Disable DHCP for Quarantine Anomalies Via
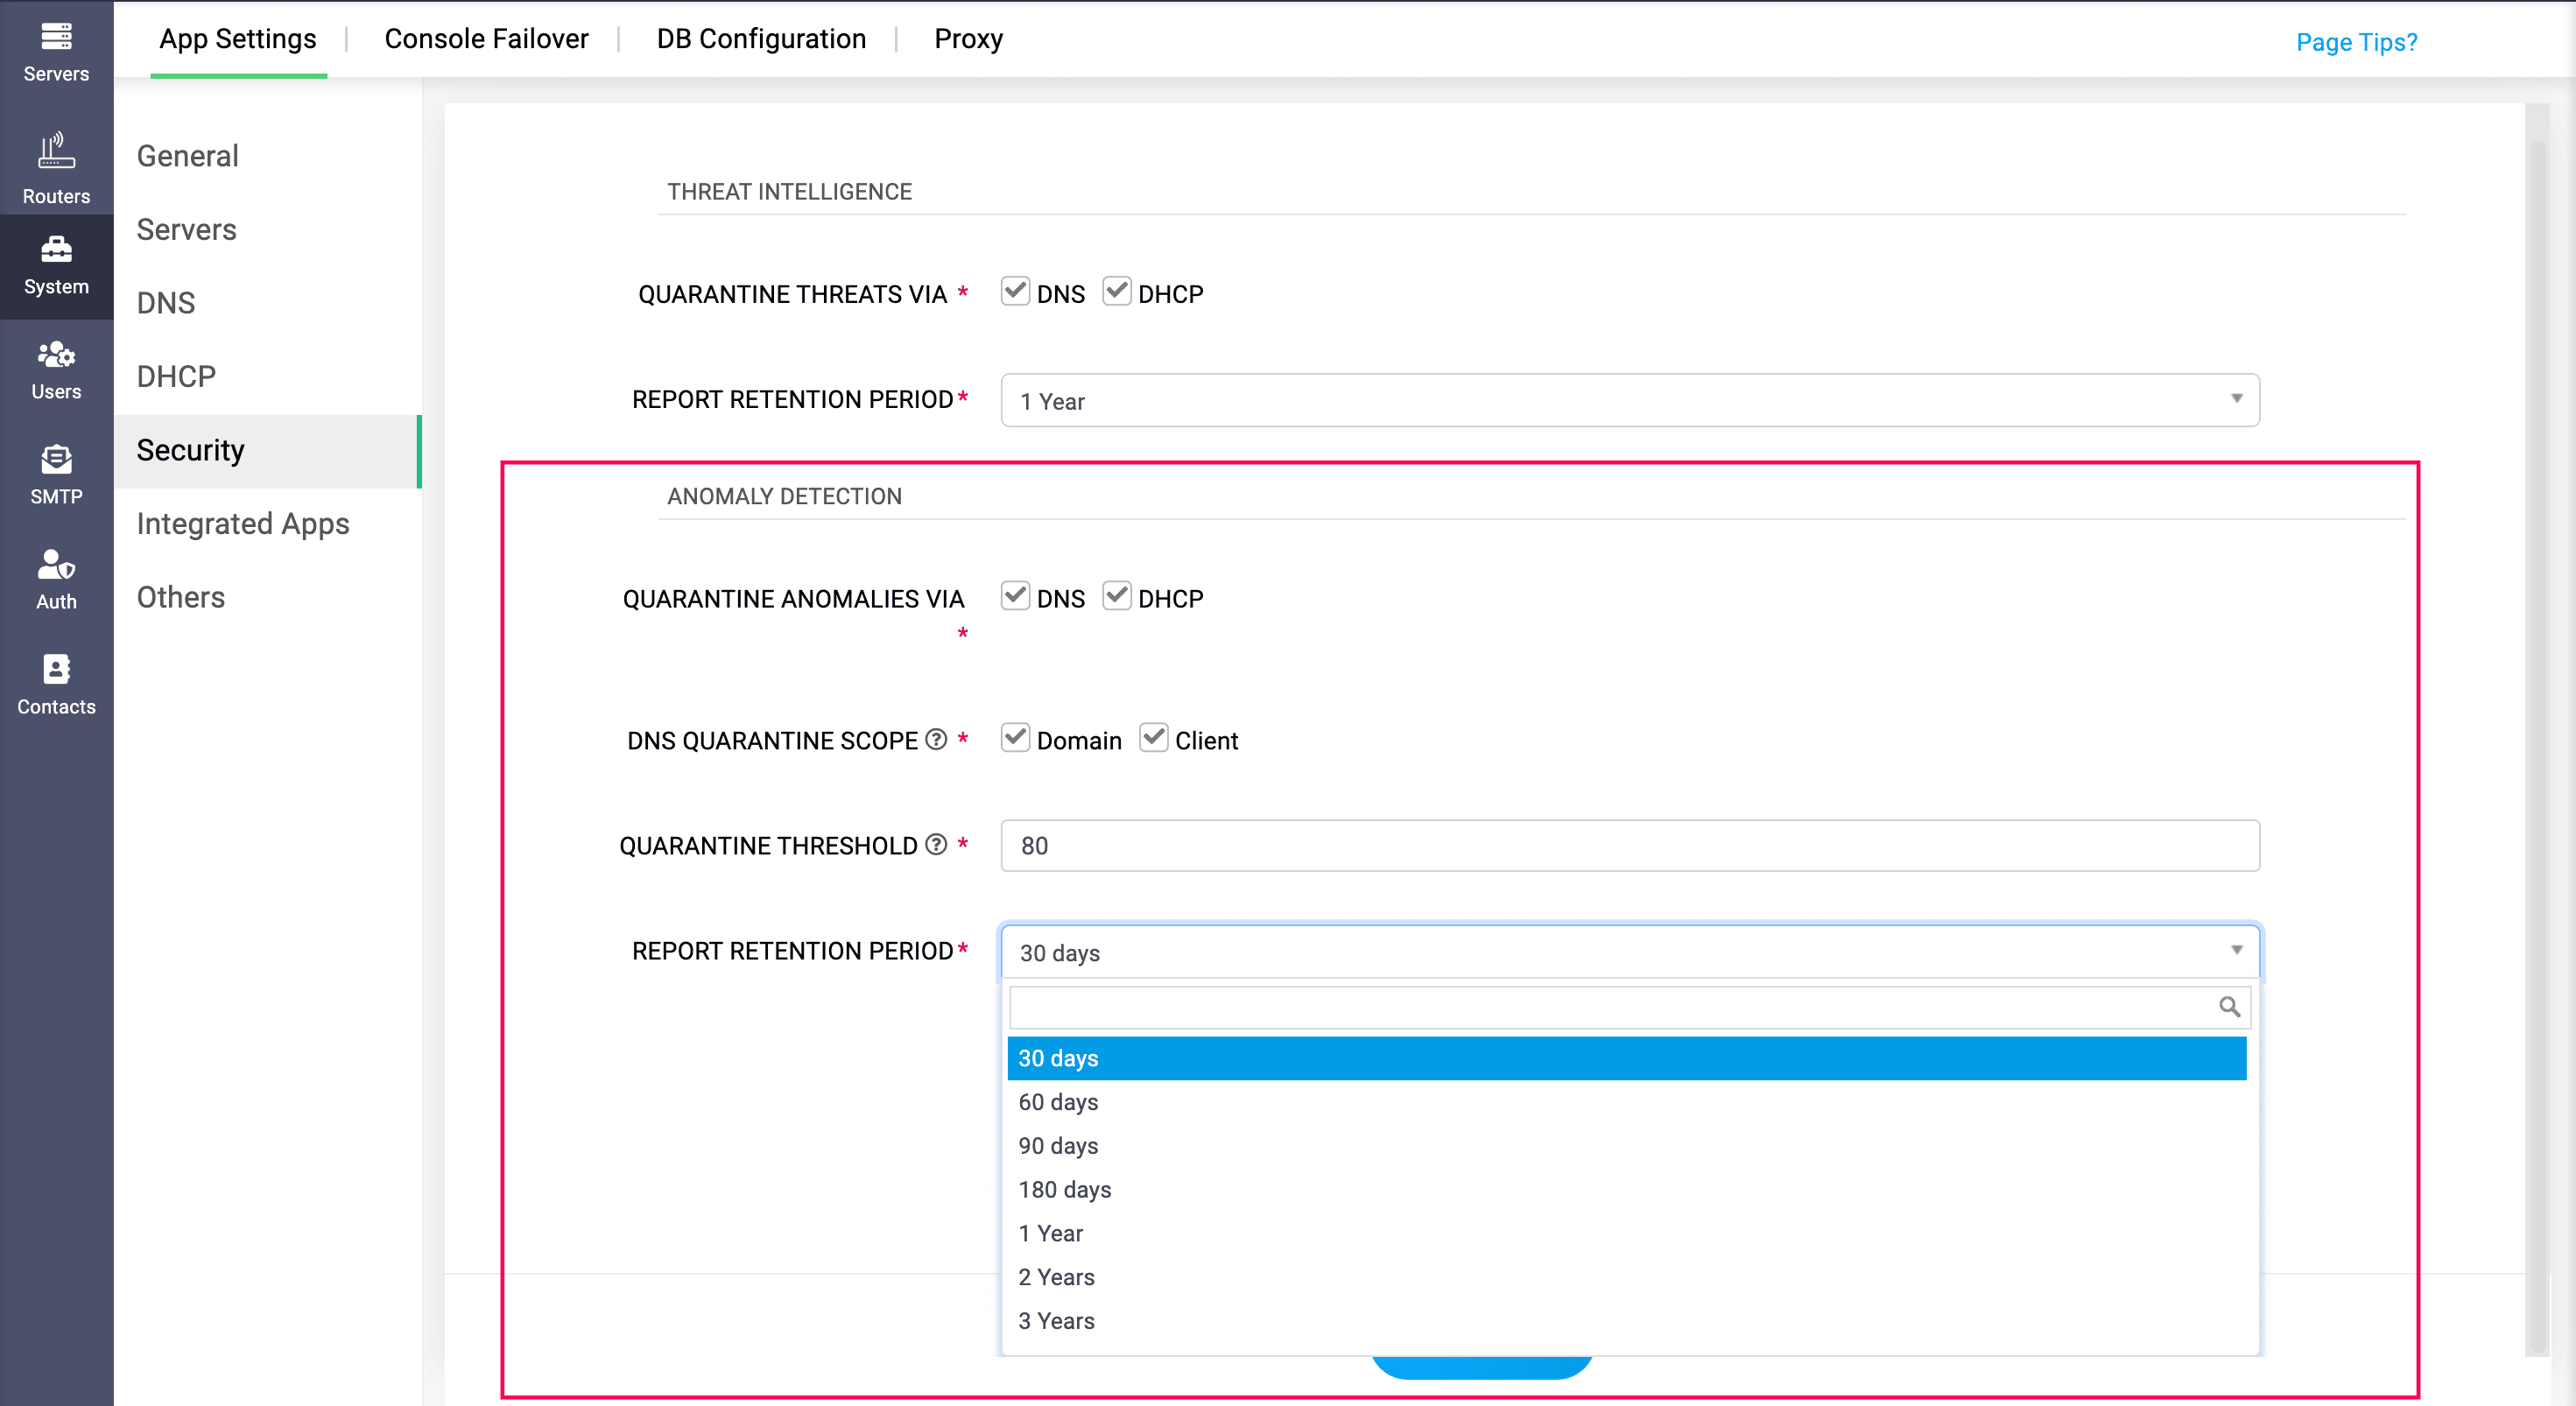The width and height of the screenshot is (2576, 1406). 1117,596
